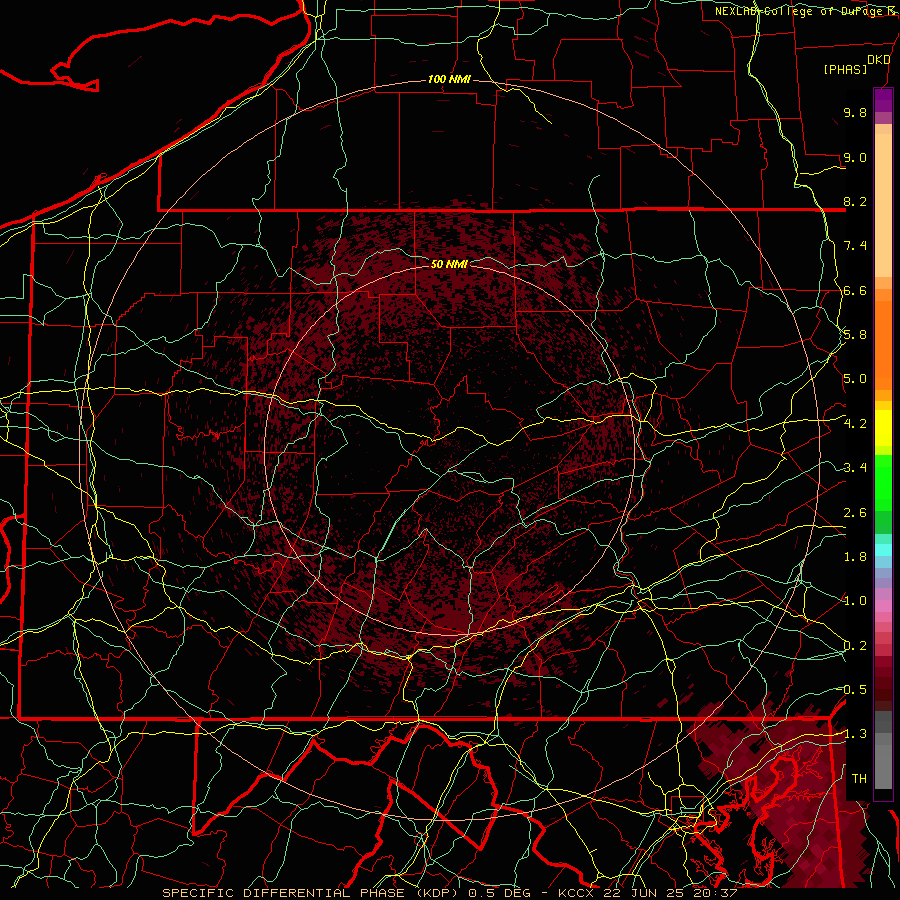Viewport: 900px width, 900px height.
Task: Select the 7.4 legend value
Action: click(x=855, y=246)
